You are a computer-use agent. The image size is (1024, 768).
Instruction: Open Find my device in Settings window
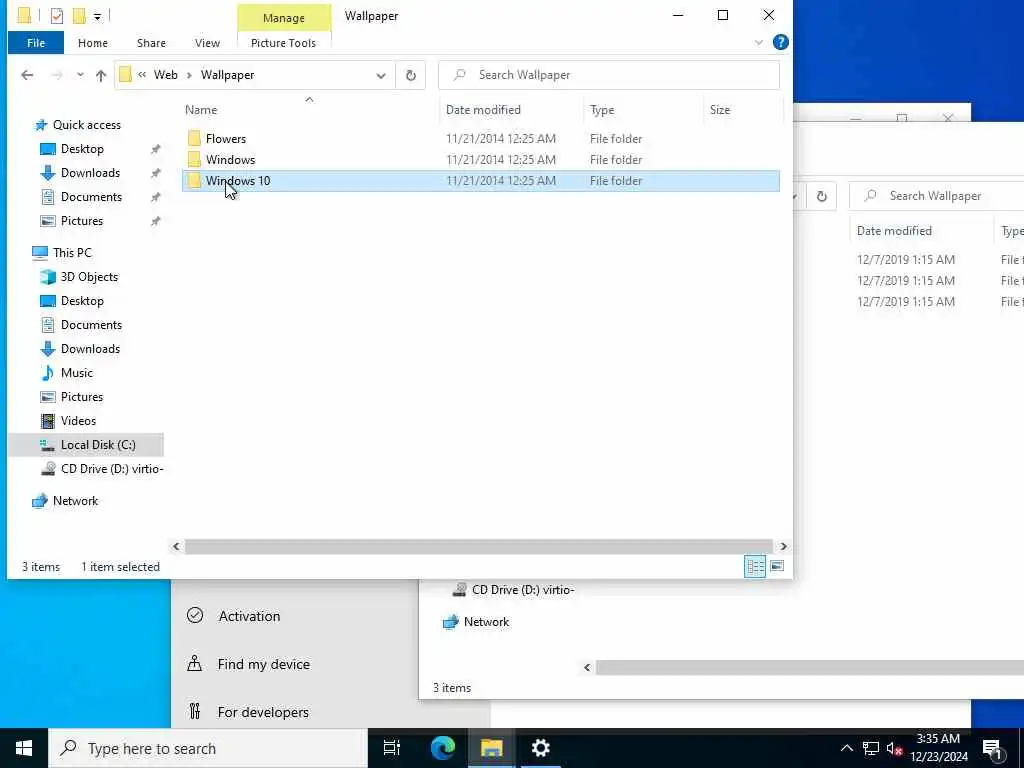(263, 664)
